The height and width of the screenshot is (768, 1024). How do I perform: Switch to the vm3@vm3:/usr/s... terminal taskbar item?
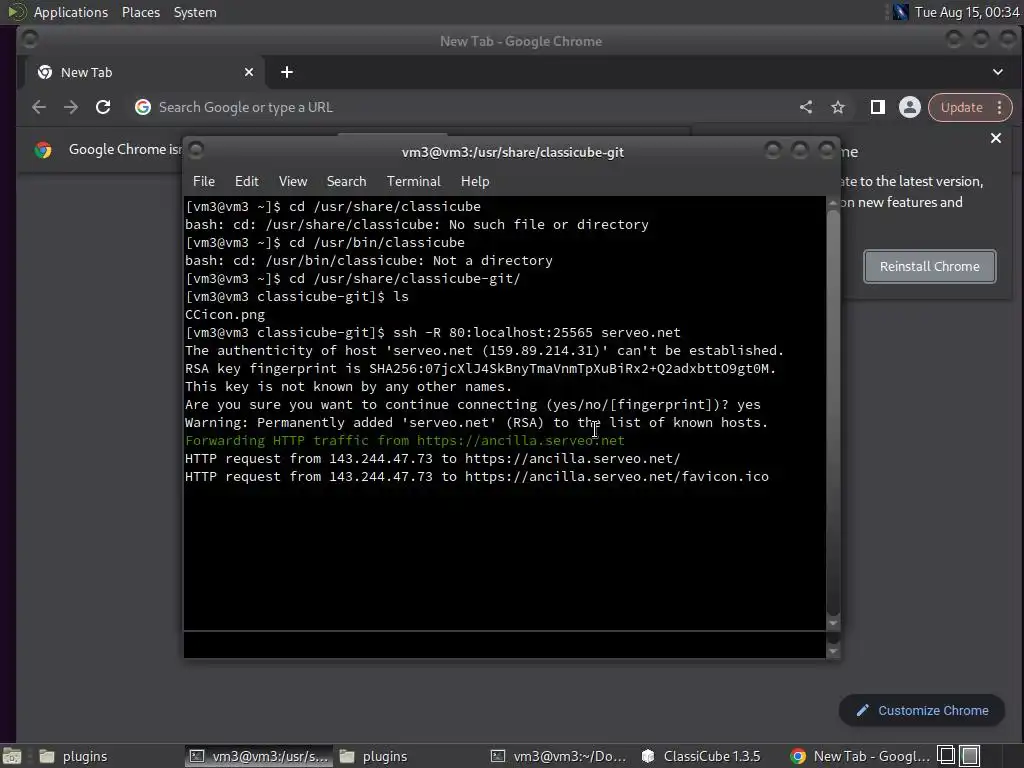point(259,756)
